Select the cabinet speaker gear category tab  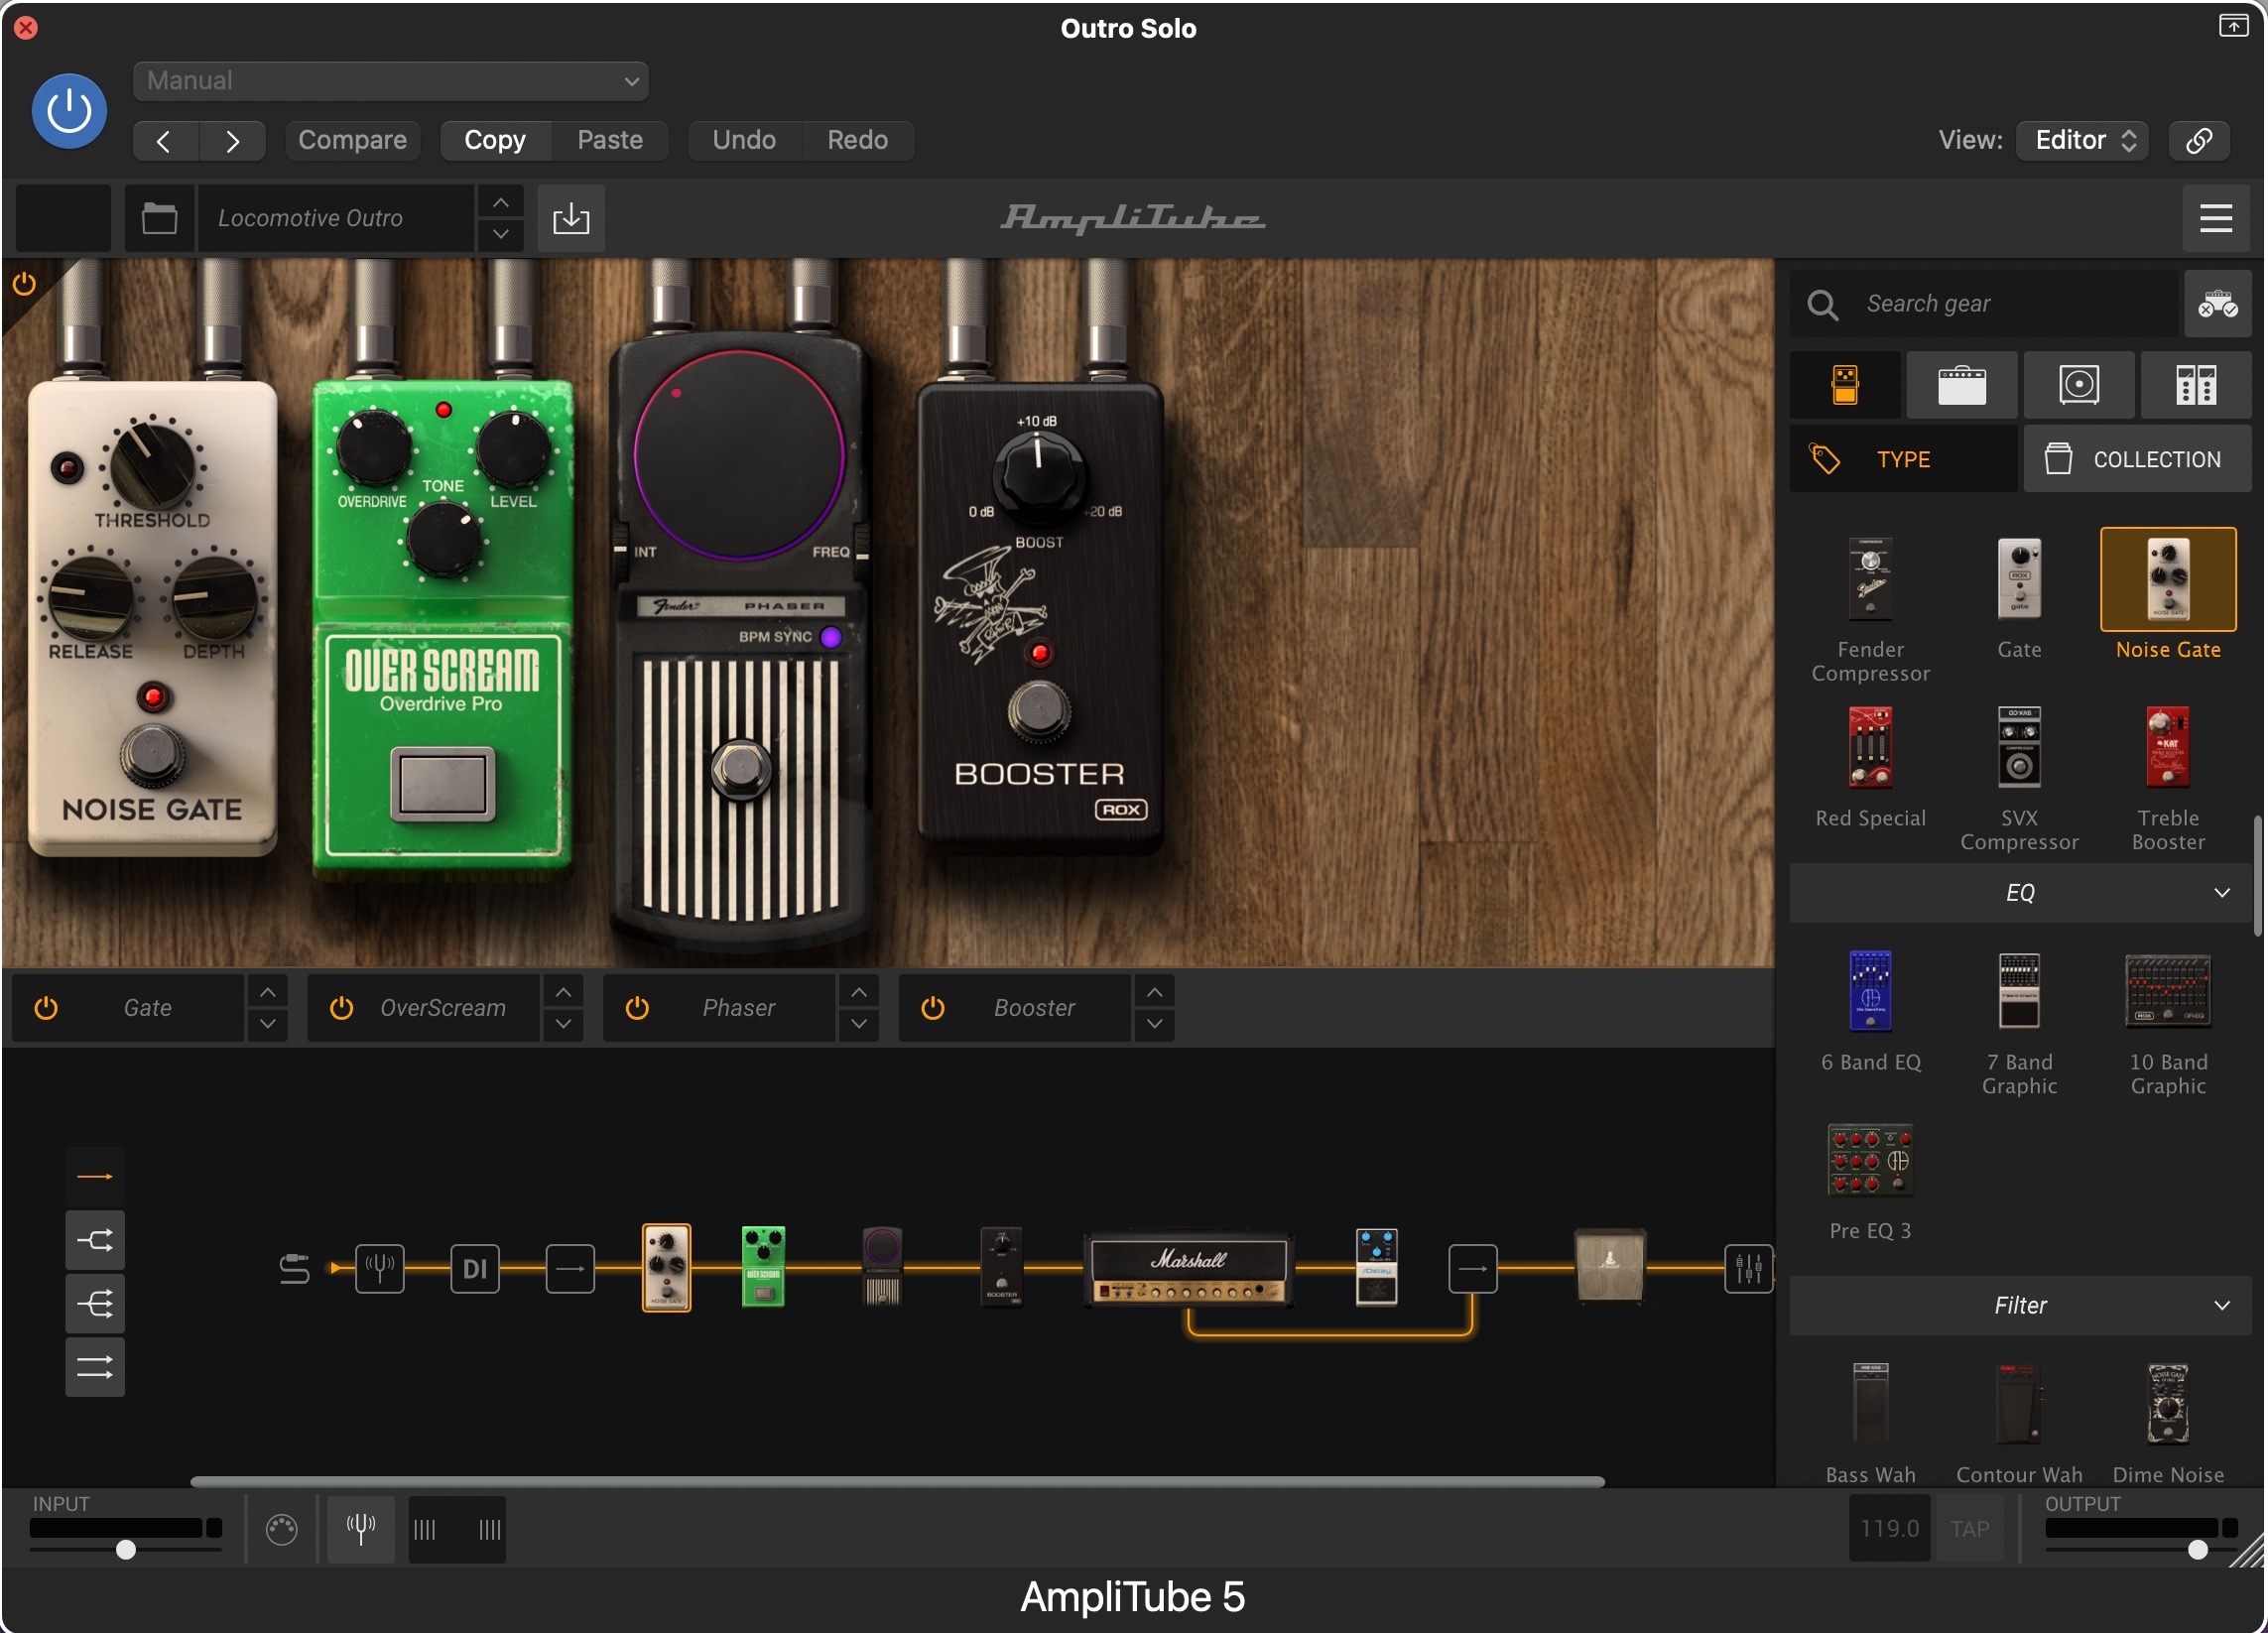2078,385
